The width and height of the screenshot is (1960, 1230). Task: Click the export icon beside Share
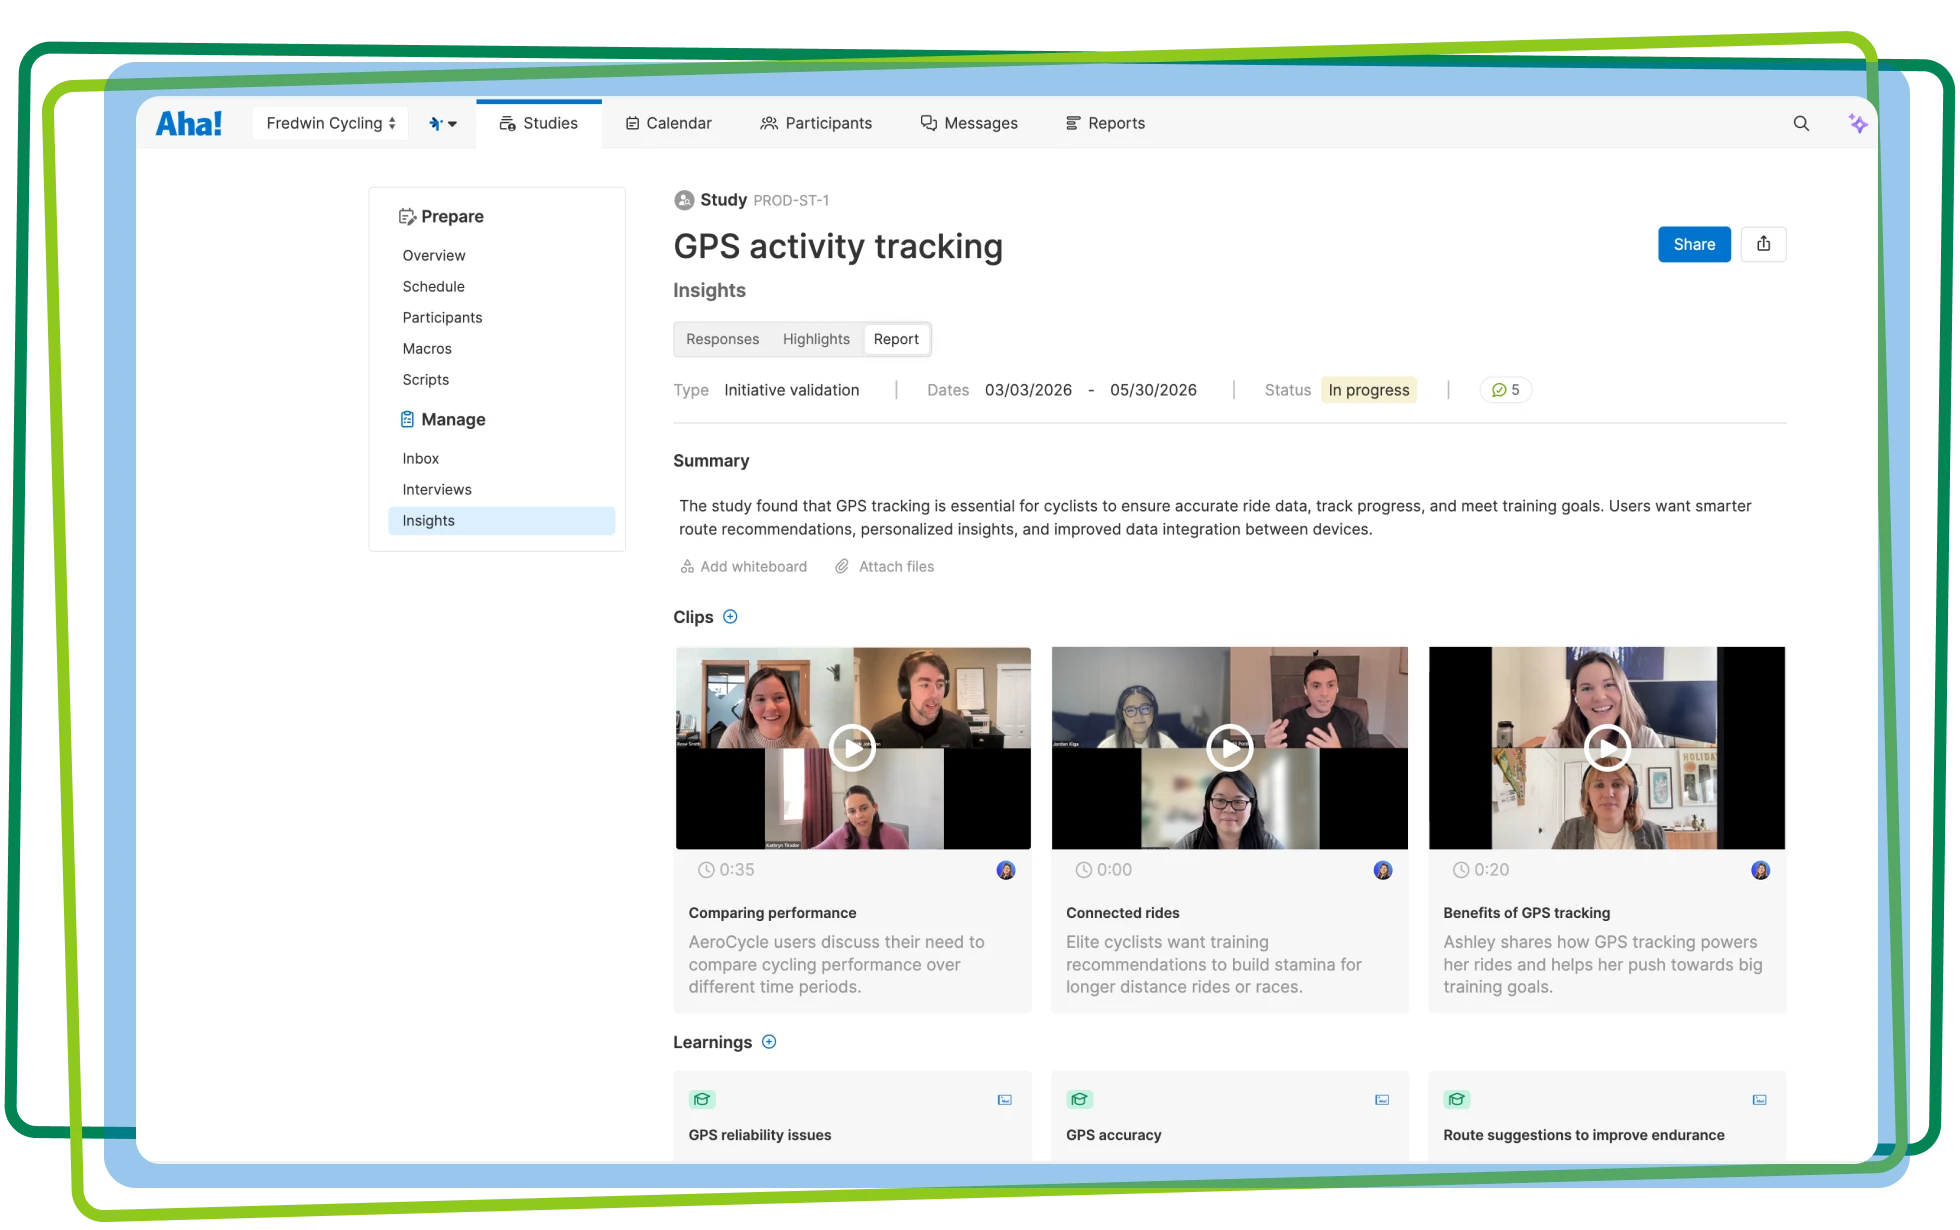1764,244
